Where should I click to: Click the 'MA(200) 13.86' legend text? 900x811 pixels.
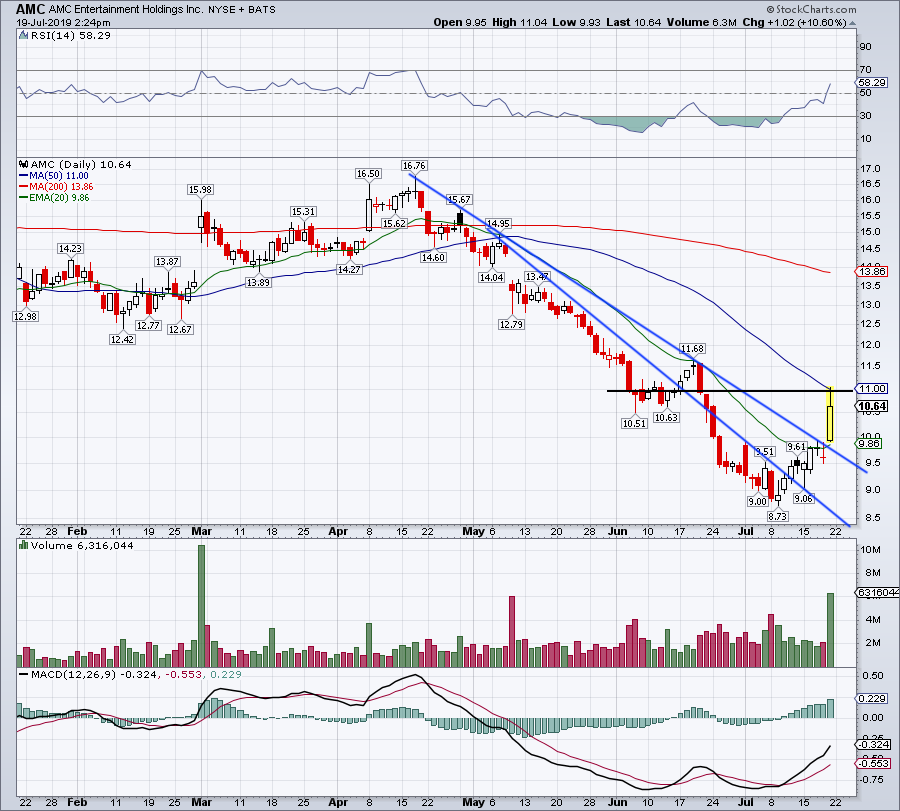click(x=61, y=187)
